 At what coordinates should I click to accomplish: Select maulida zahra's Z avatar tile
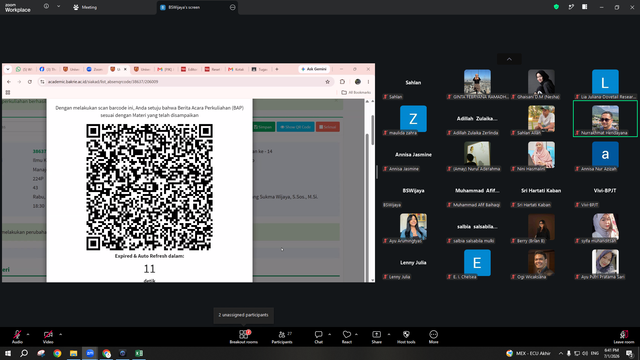coord(413,119)
